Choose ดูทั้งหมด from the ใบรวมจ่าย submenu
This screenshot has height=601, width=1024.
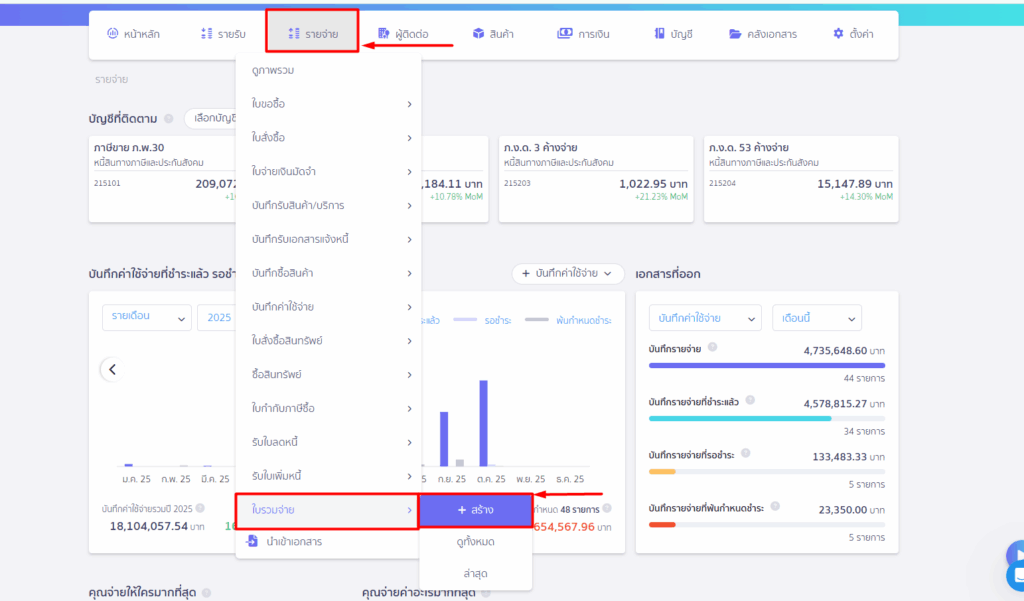tap(475, 541)
